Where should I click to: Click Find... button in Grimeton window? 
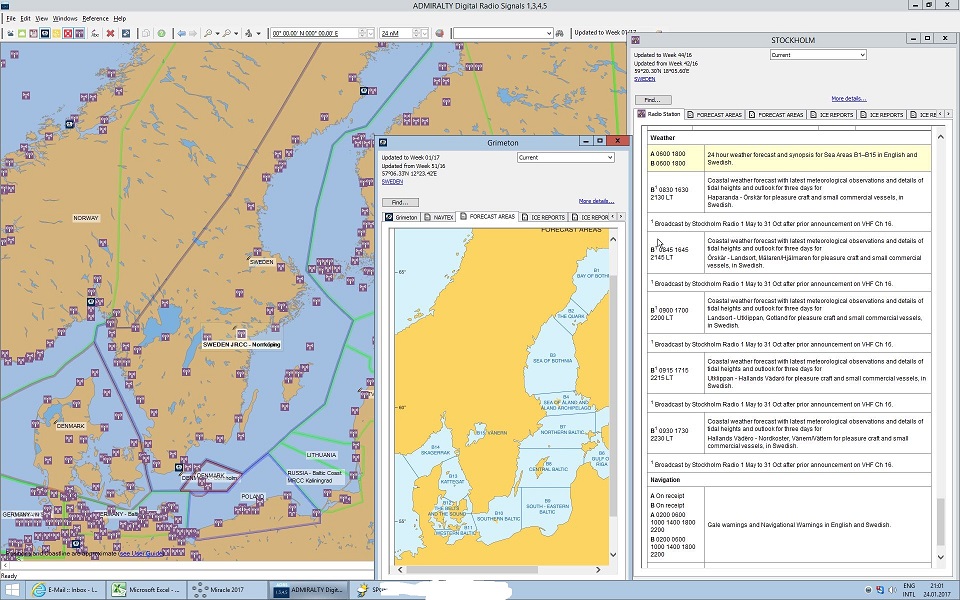coord(400,202)
